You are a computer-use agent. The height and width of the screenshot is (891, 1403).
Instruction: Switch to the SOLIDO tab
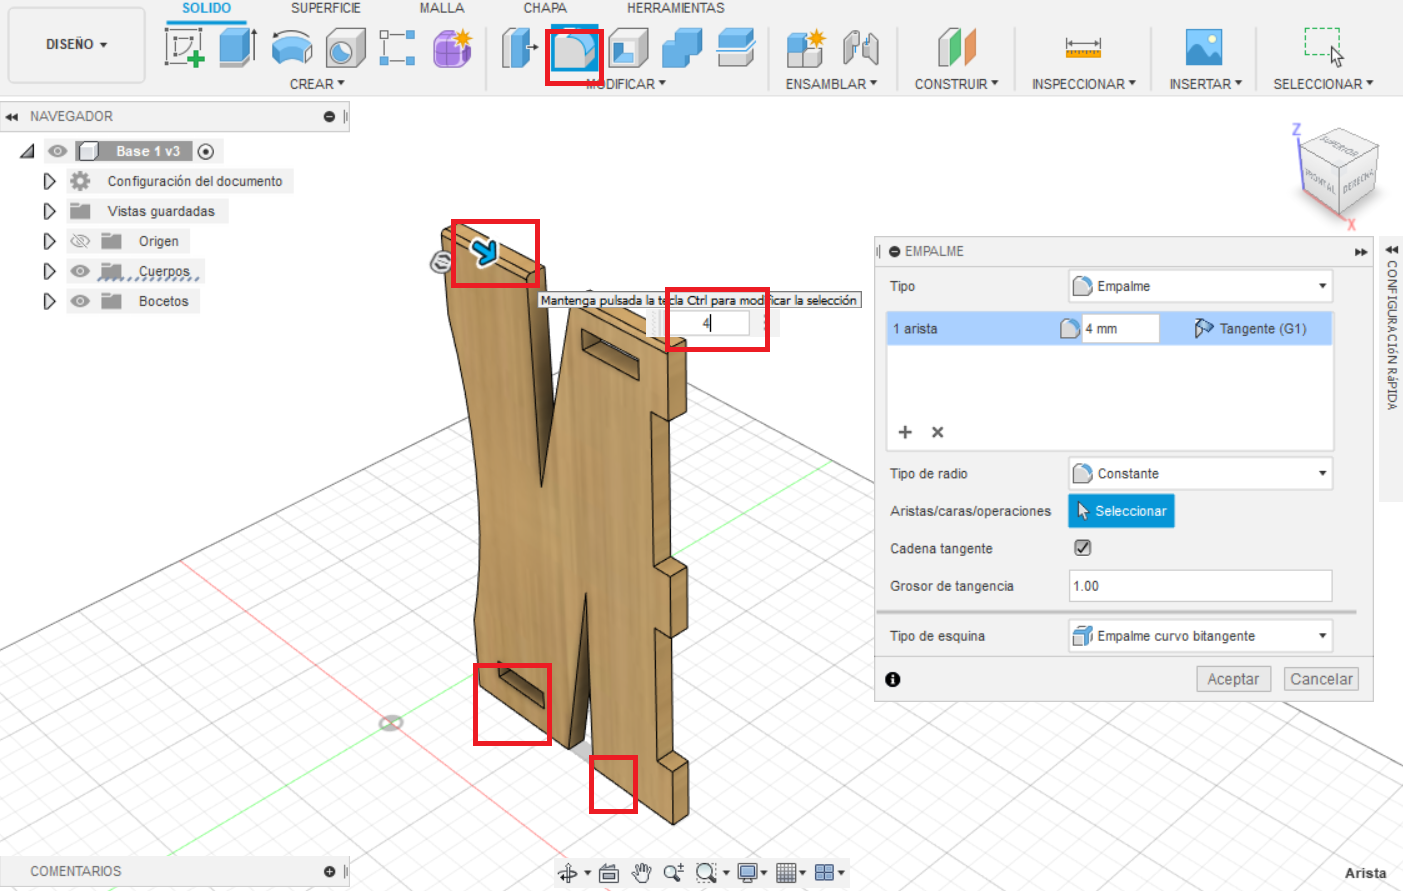pos(206,8)
